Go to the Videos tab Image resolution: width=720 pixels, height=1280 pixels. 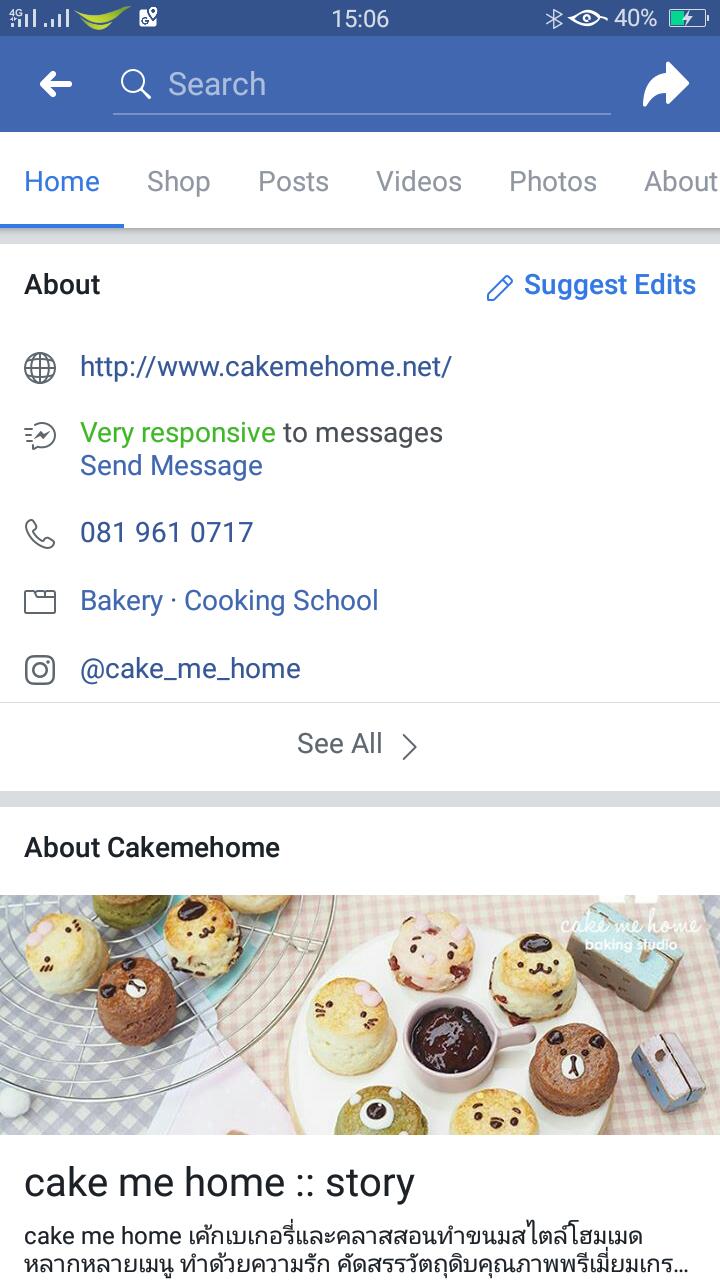click(x=419, y=181)
